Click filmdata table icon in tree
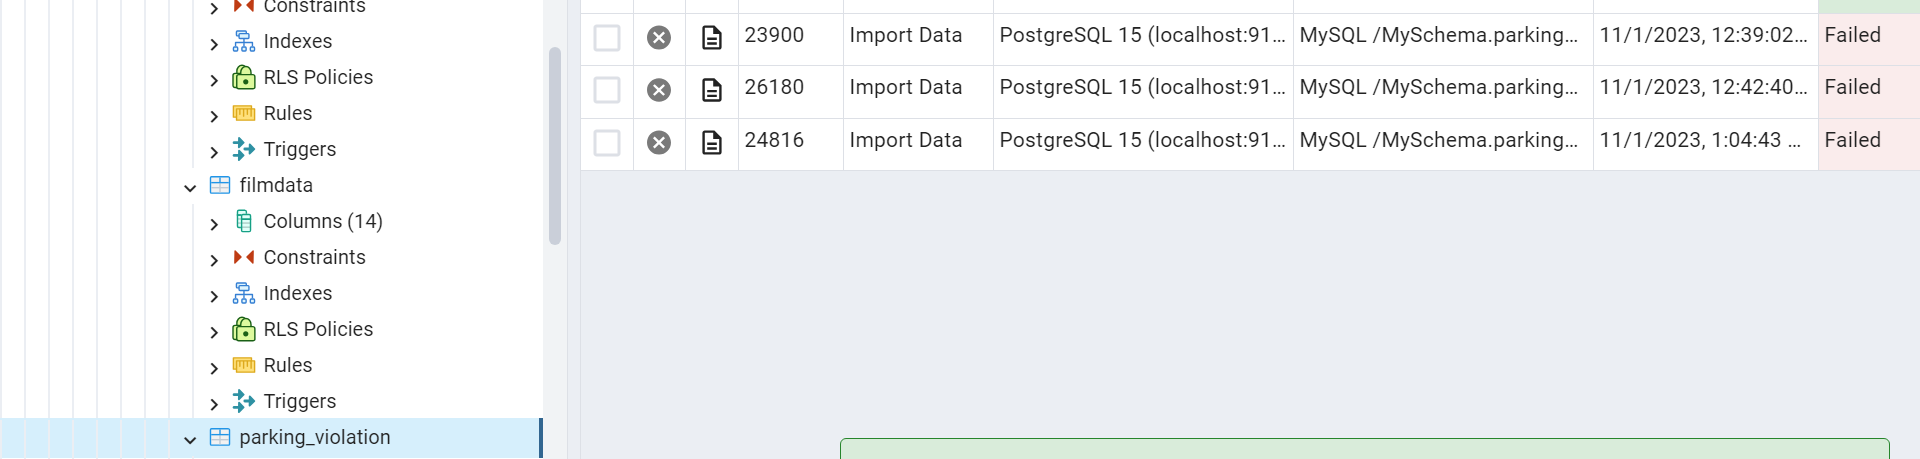Screen dimensions: 1920x459 [x=220, y=185]
